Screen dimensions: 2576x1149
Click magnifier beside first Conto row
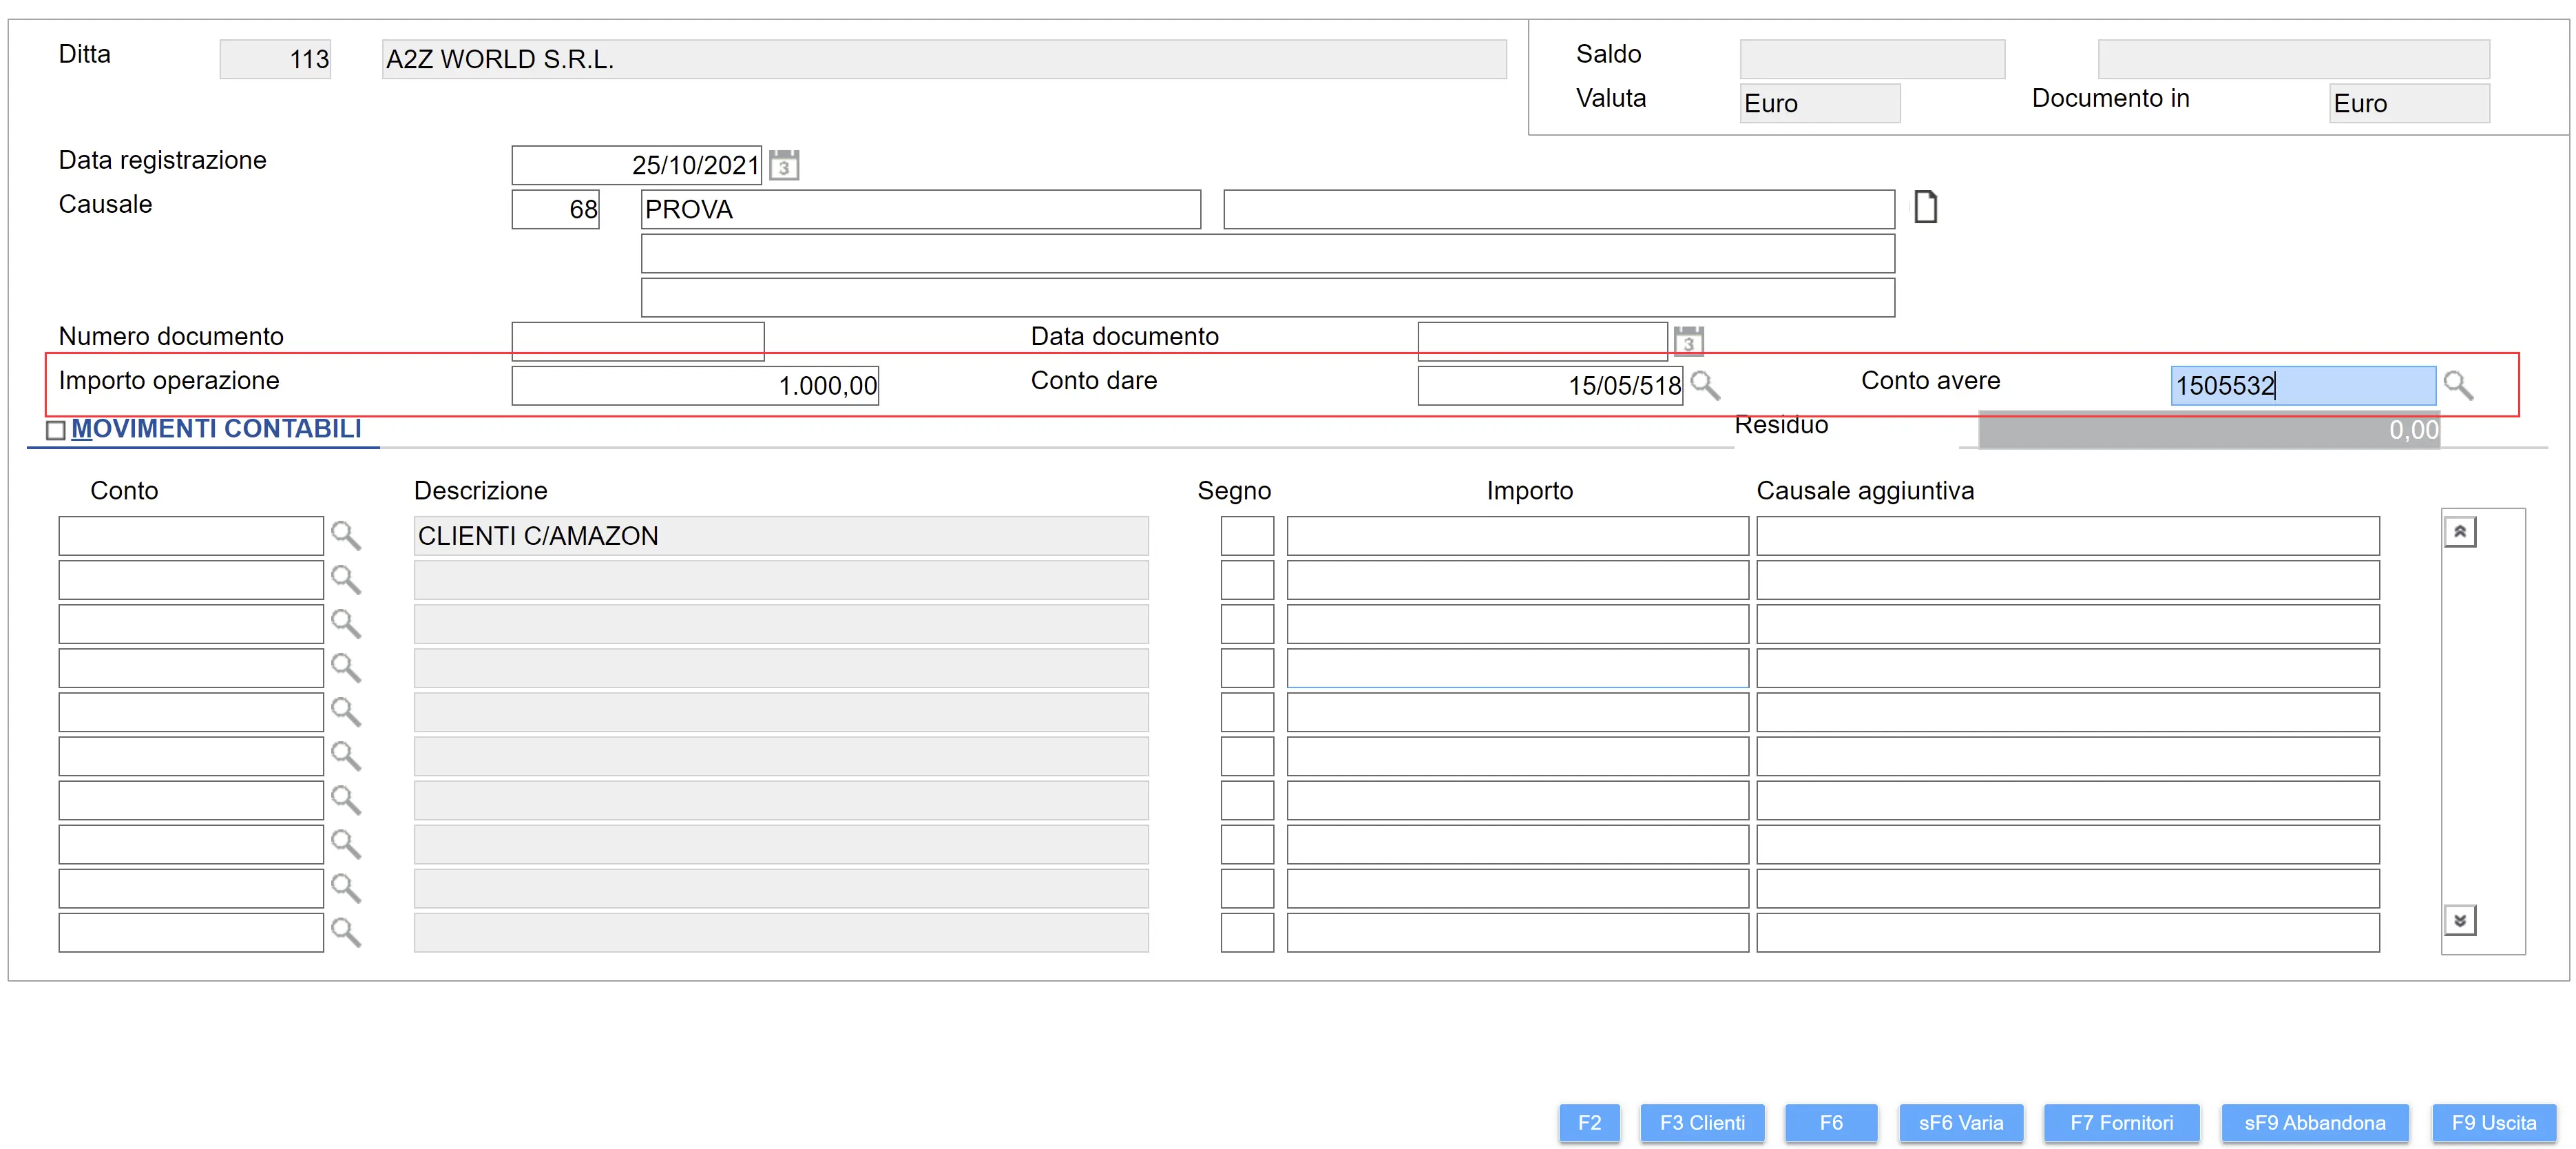[346, 536]
